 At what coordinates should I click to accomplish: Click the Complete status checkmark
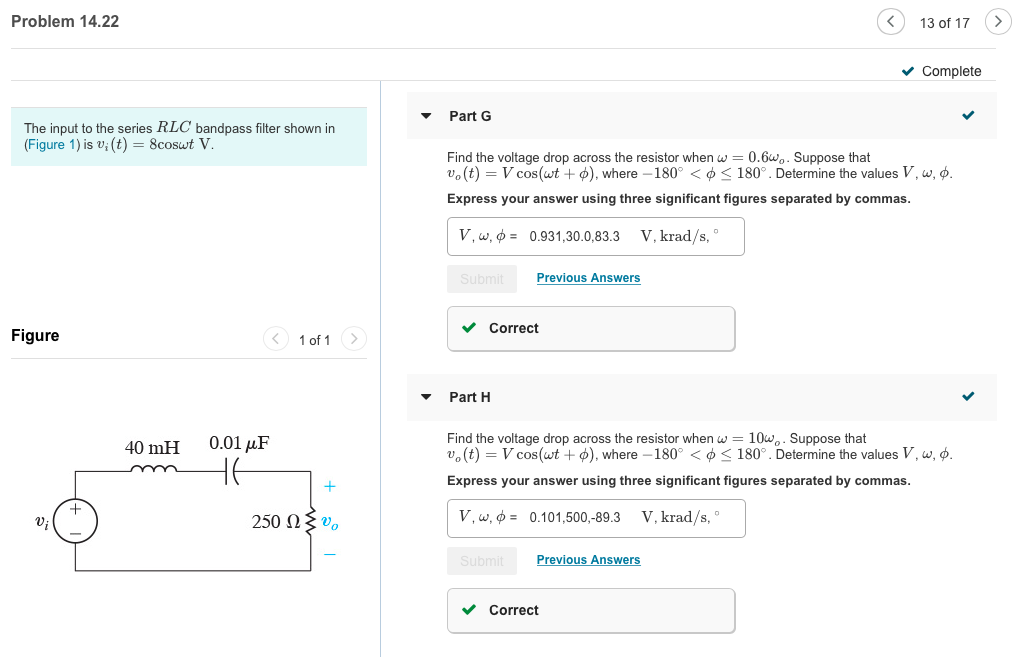click(907, 71)
